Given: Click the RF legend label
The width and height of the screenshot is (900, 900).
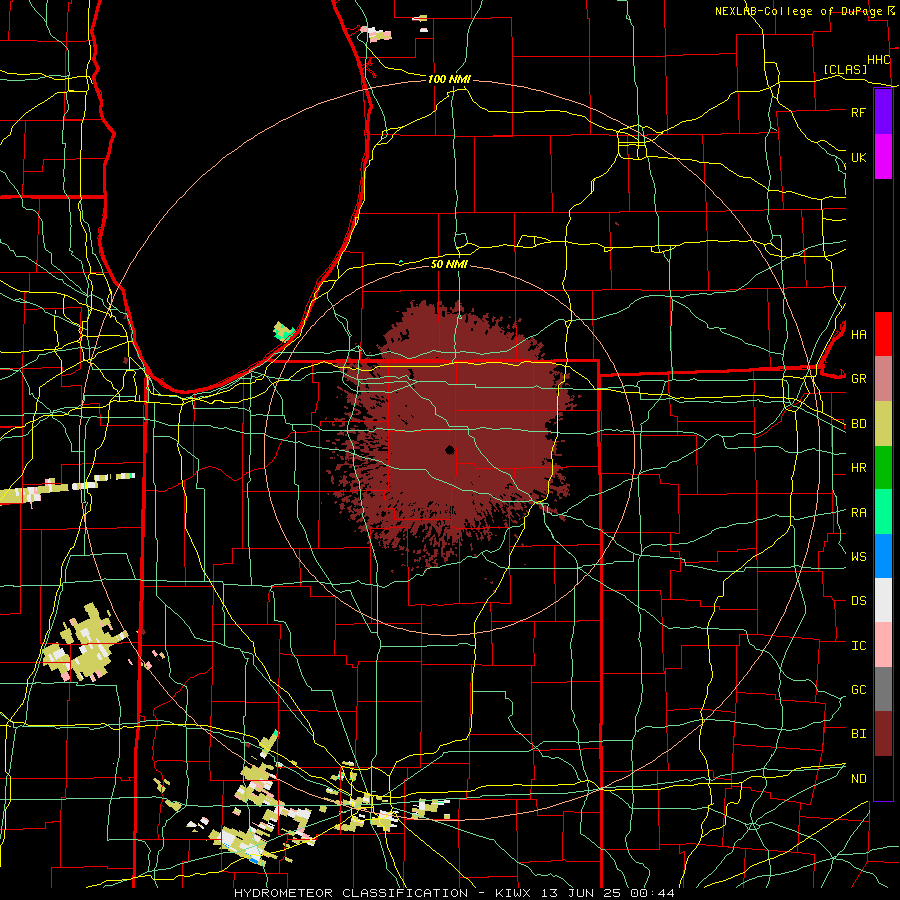Looking at the screenshot, I should (x=858, y=112).
